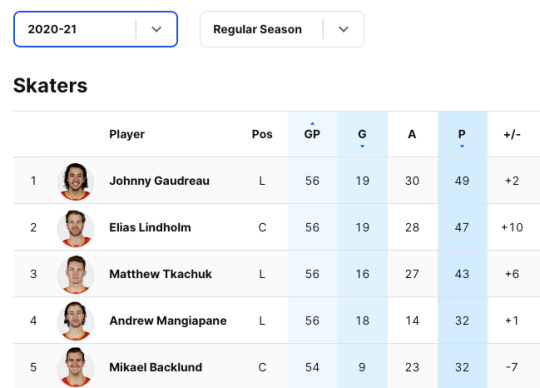The image size is (540, 388).
Task: Click the Player column header
Action: (127, 134)
